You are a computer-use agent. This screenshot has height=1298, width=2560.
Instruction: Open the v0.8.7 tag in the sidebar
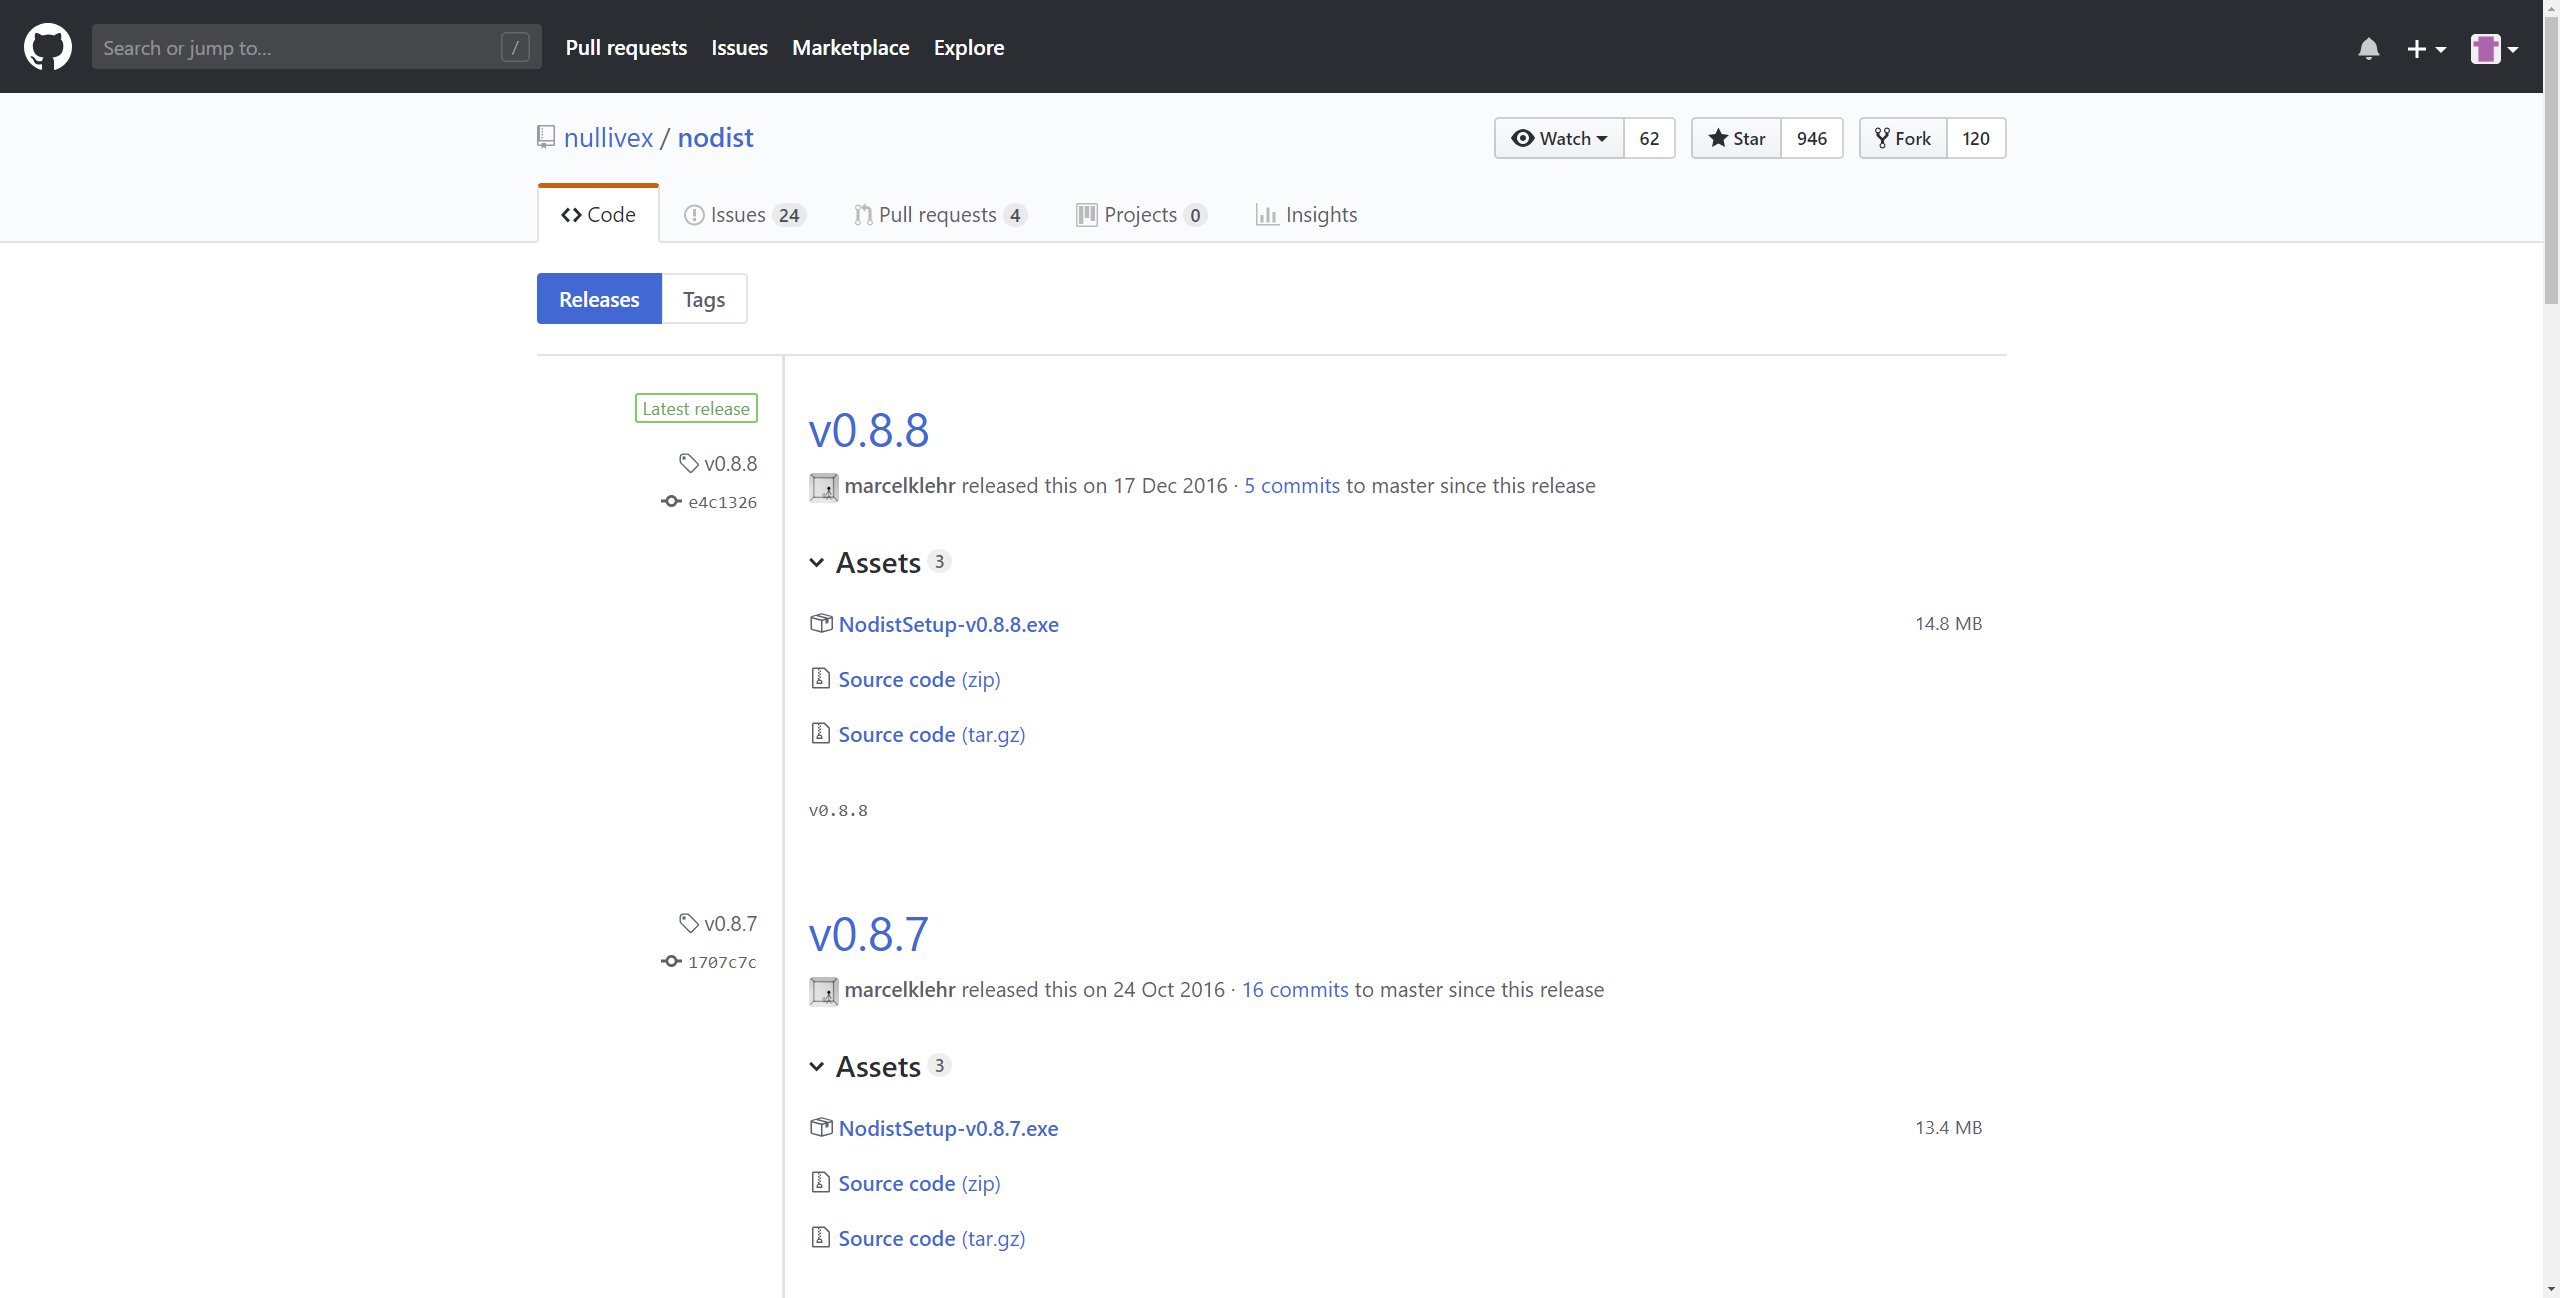(x=731, y=923)
